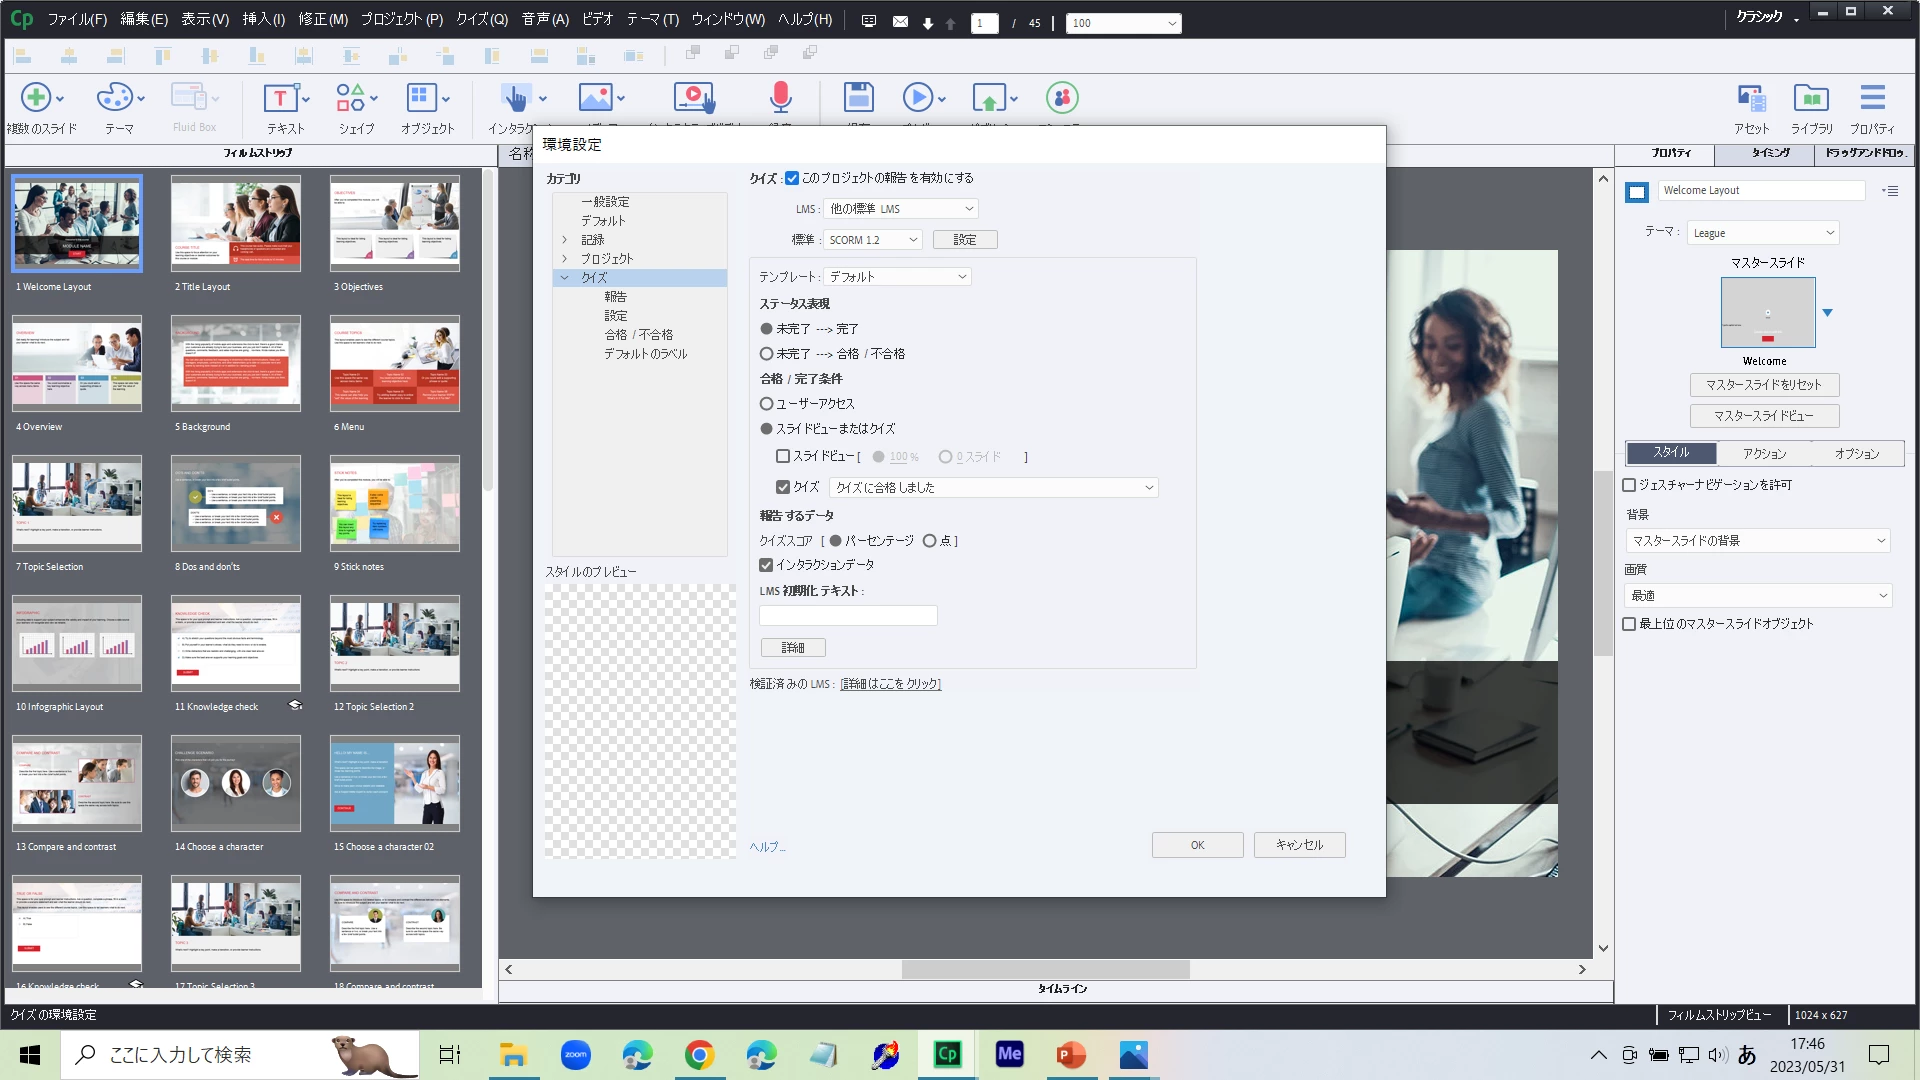The image size is (1920, 1080).
Task: Expand the Project (プロジェクト) category tree node
Action: point(565,259)
